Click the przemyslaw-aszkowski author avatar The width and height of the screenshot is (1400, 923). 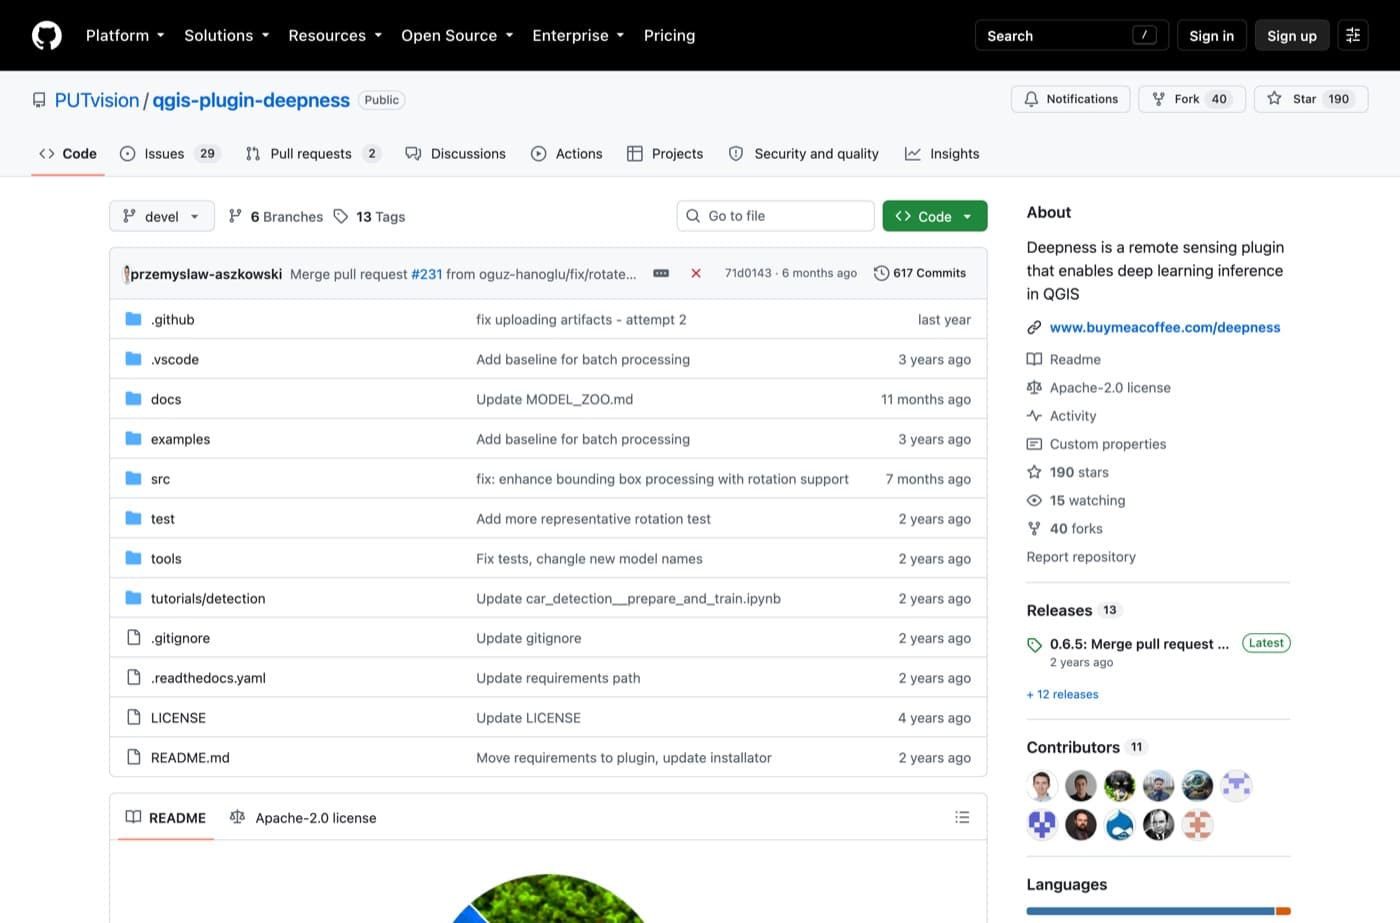(126, 273)
